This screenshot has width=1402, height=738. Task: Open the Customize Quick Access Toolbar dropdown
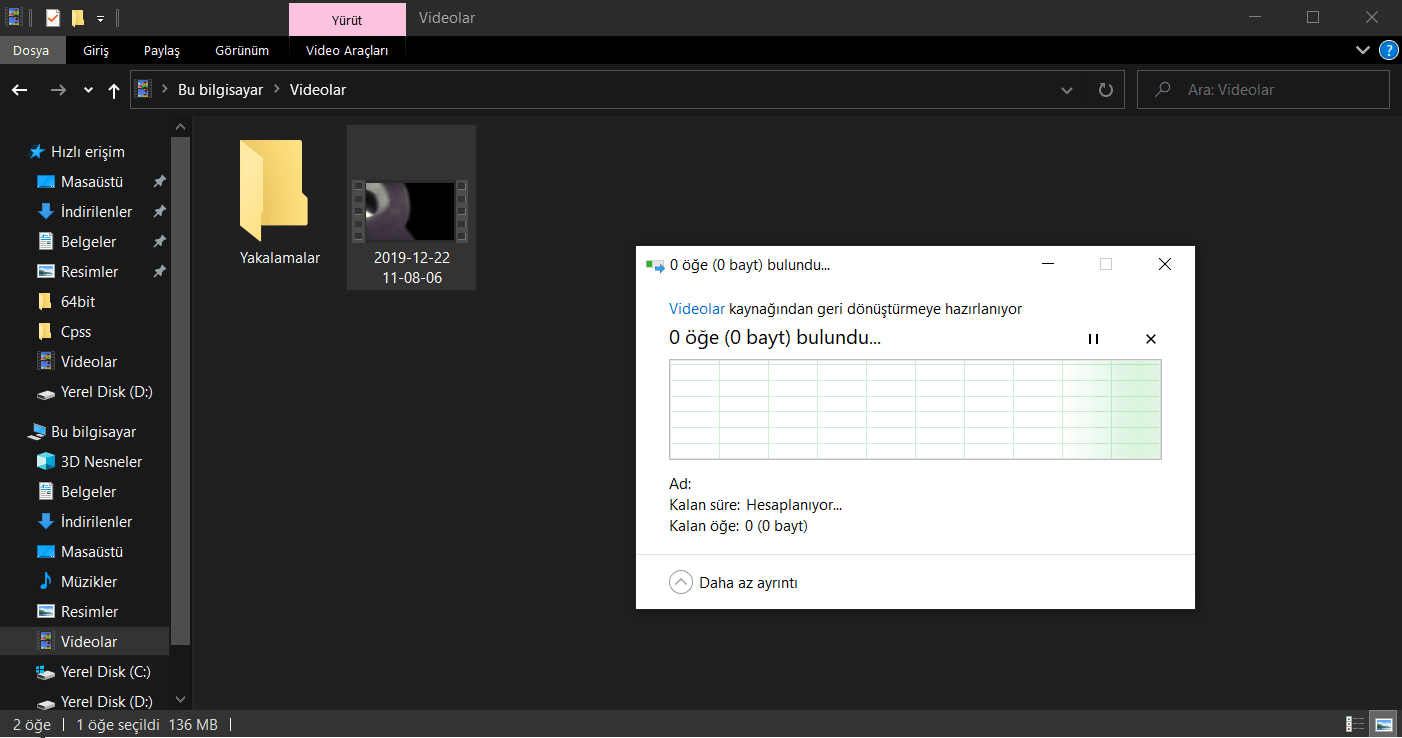(100, 19)
